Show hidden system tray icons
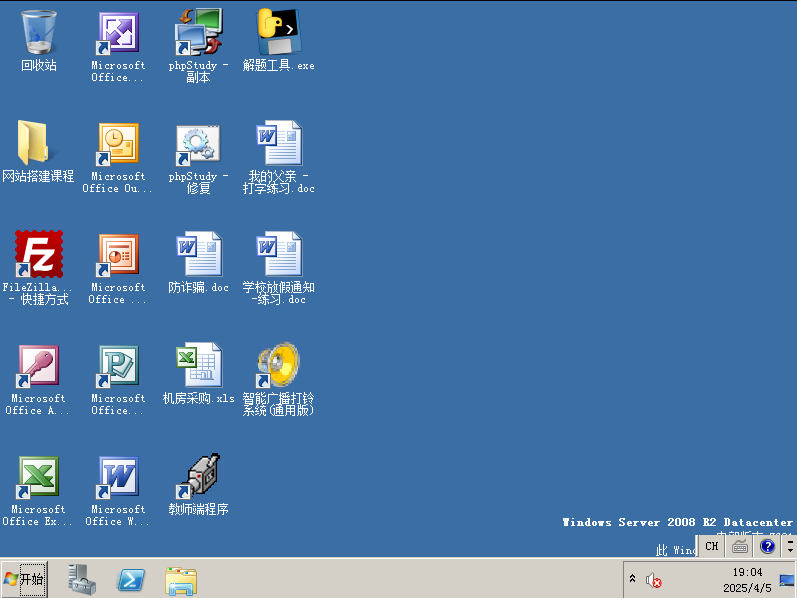The height and width of the screenshot is (598, 797). [632, 578]
